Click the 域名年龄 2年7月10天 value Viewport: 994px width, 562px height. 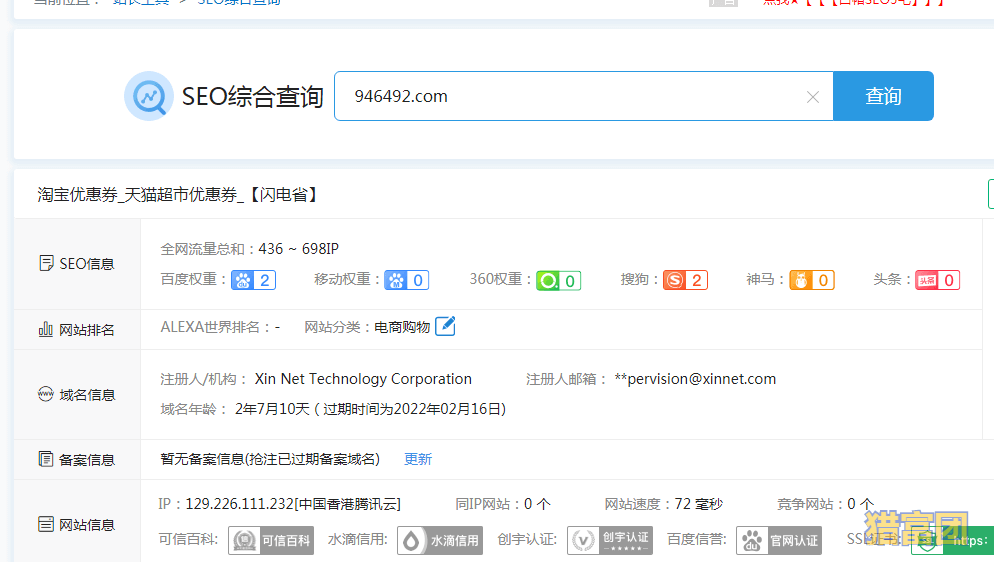point(272,409)
